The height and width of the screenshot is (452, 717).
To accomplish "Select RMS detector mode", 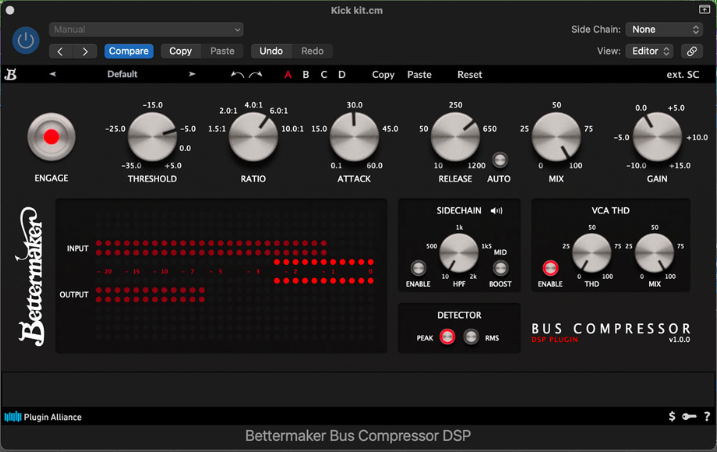I will click(x=471, y=337).
